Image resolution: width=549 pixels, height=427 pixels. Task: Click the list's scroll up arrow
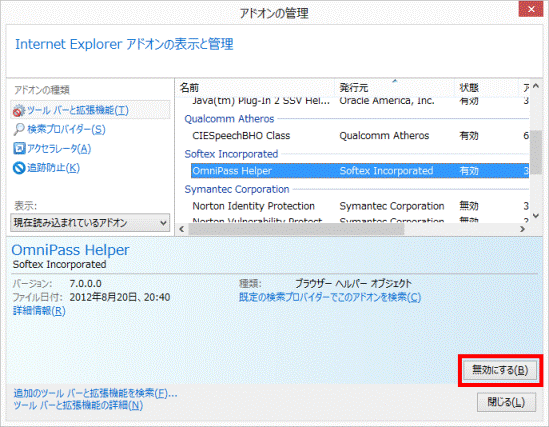(536, 86)
